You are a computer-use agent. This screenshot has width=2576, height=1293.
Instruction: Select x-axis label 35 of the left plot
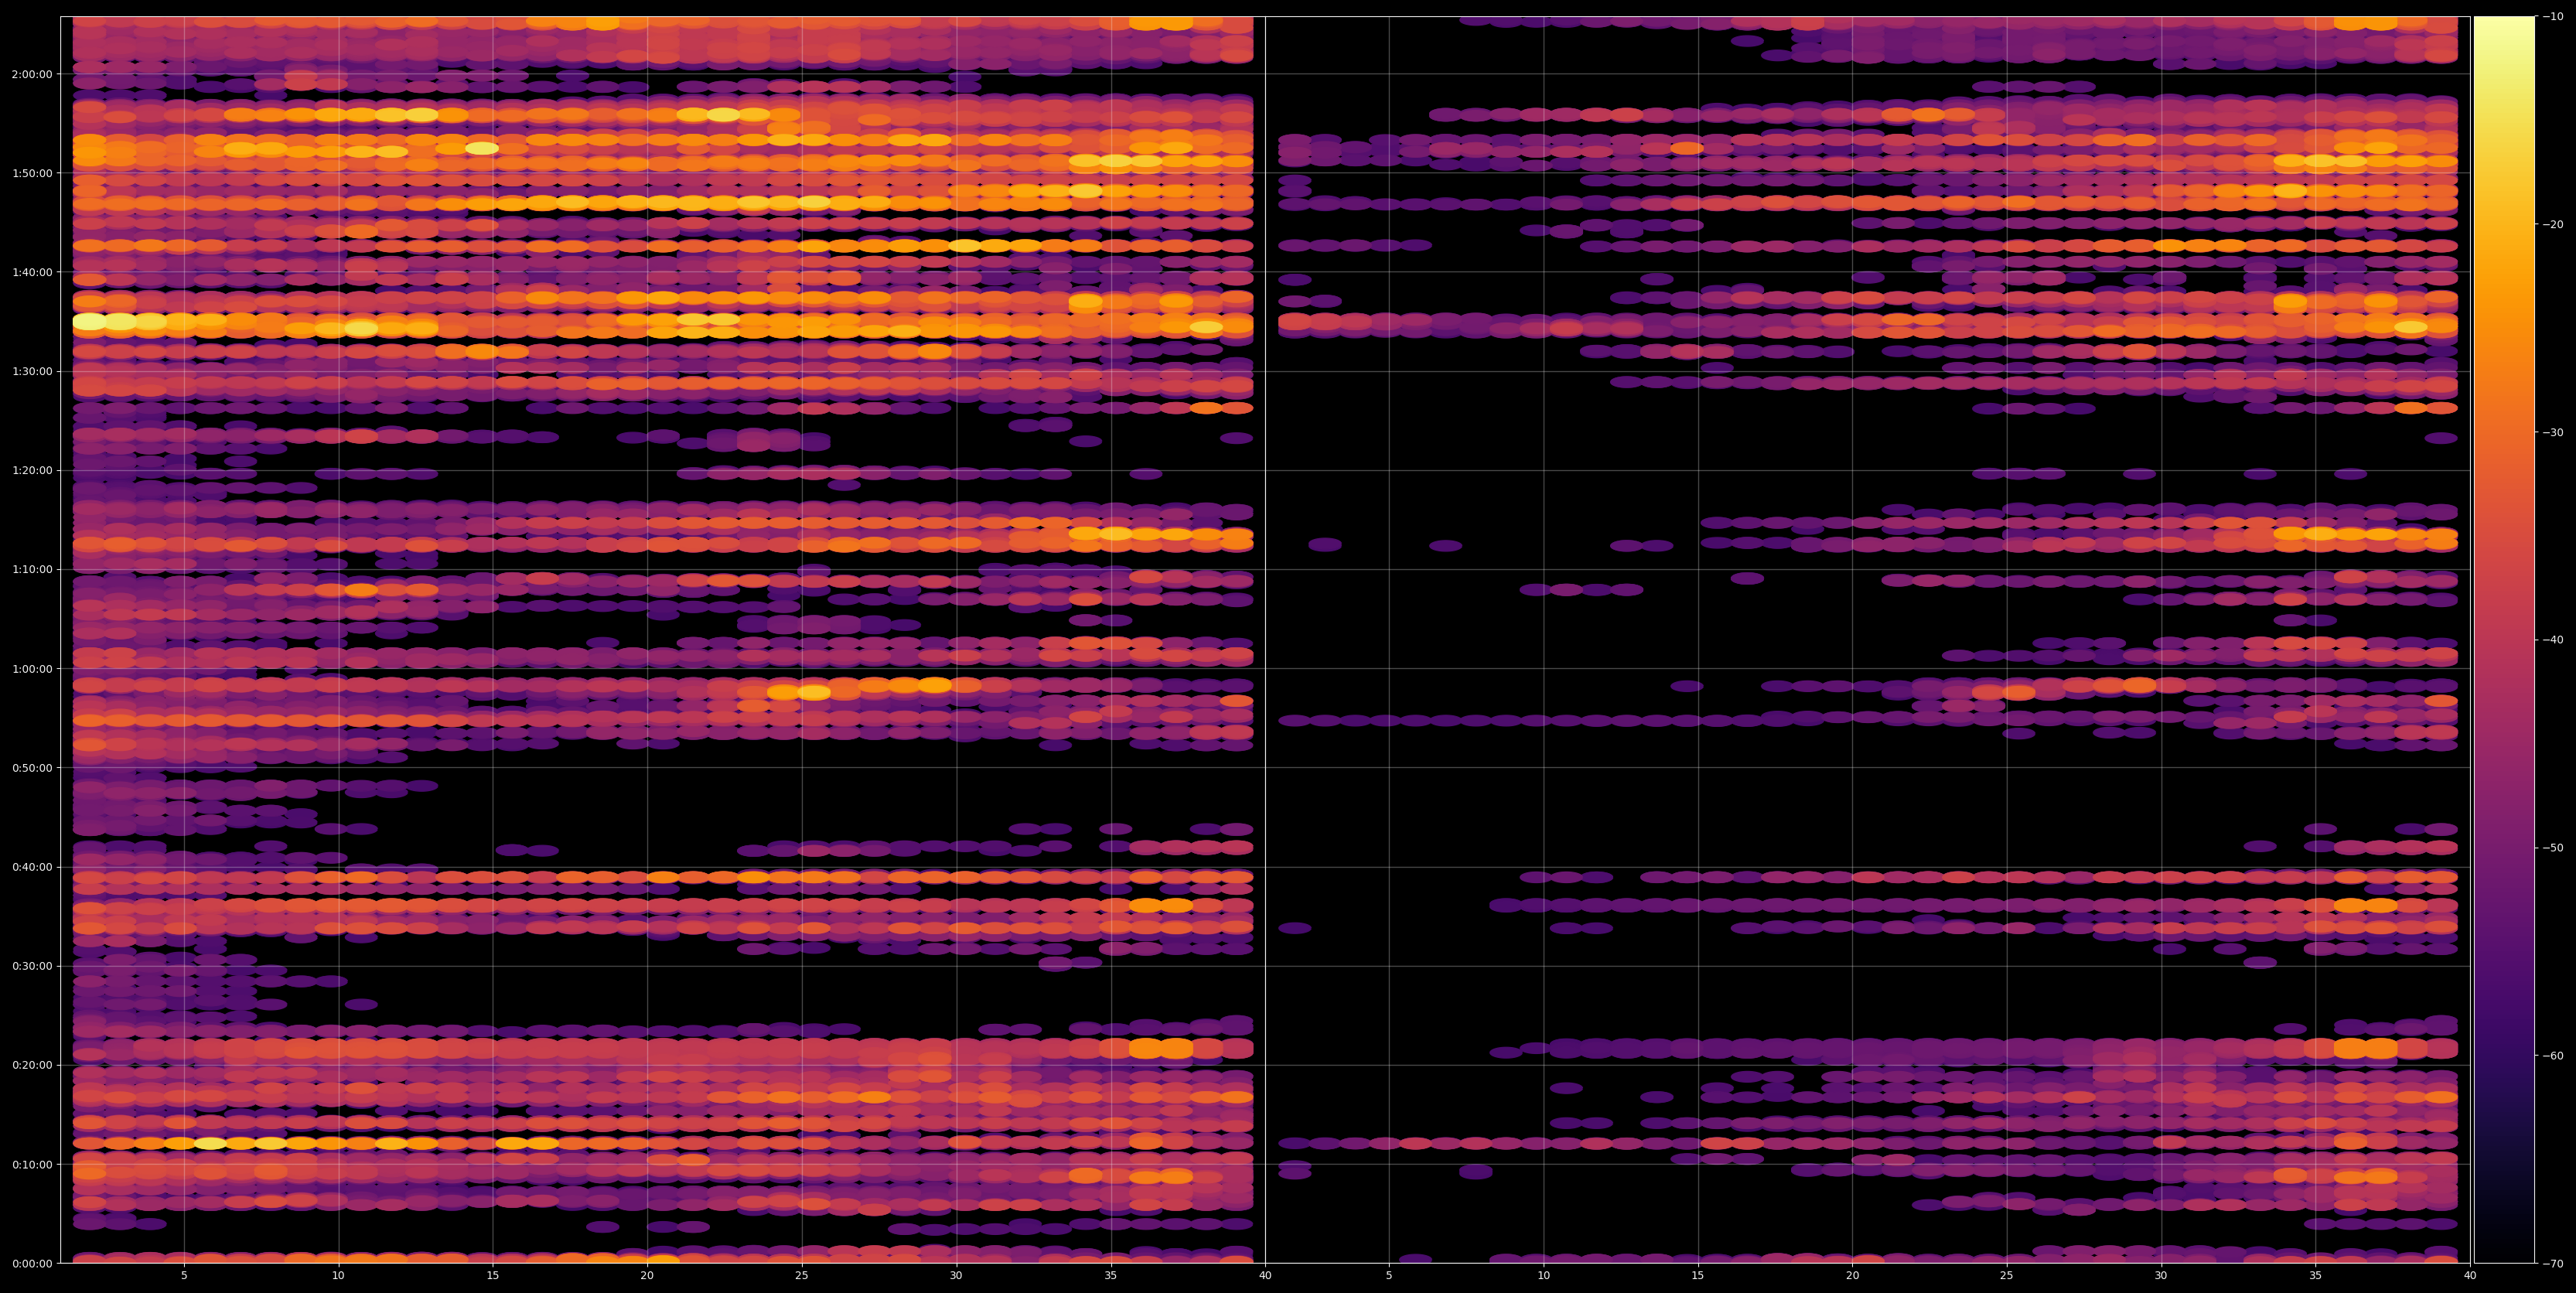[x=1111, y=1276]
